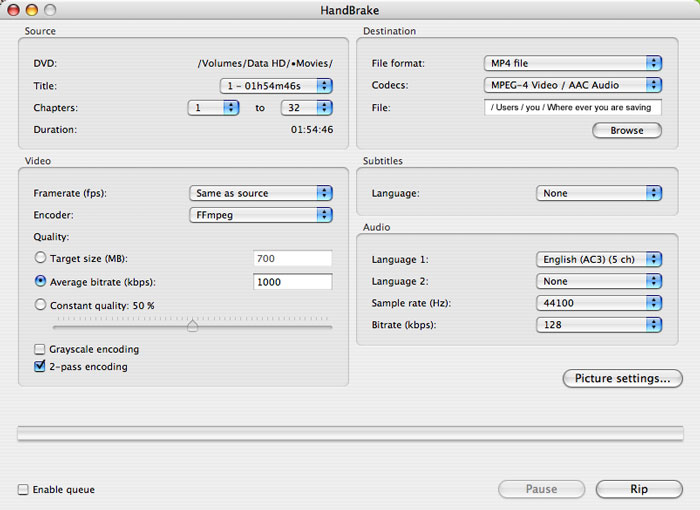The height and width of the screenshot is (510, 700).
Task: Open the Framerate dropdown (Same as source)
Action: click(261, 193)
